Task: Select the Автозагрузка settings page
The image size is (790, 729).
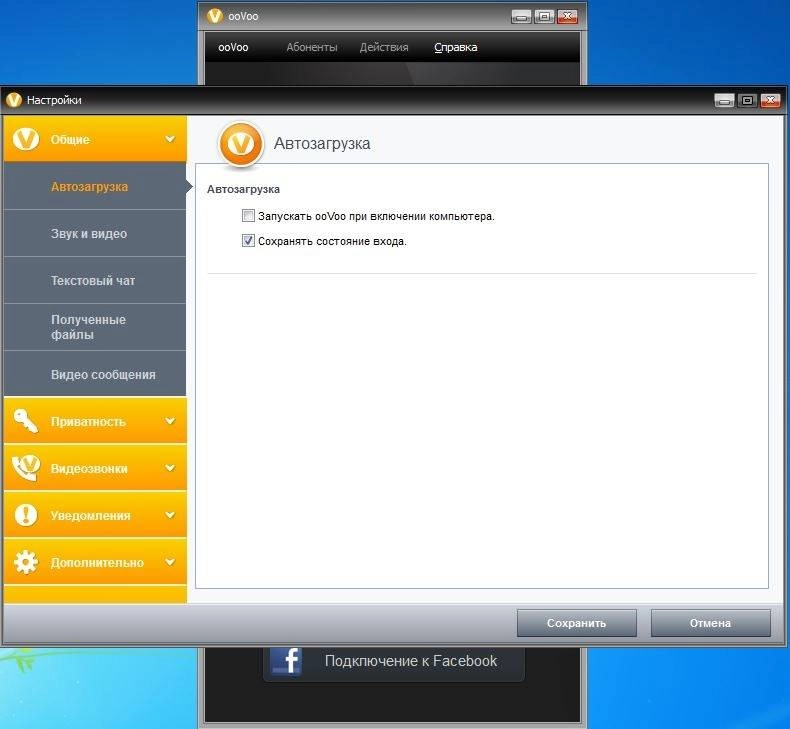Action: coord(95,186)
